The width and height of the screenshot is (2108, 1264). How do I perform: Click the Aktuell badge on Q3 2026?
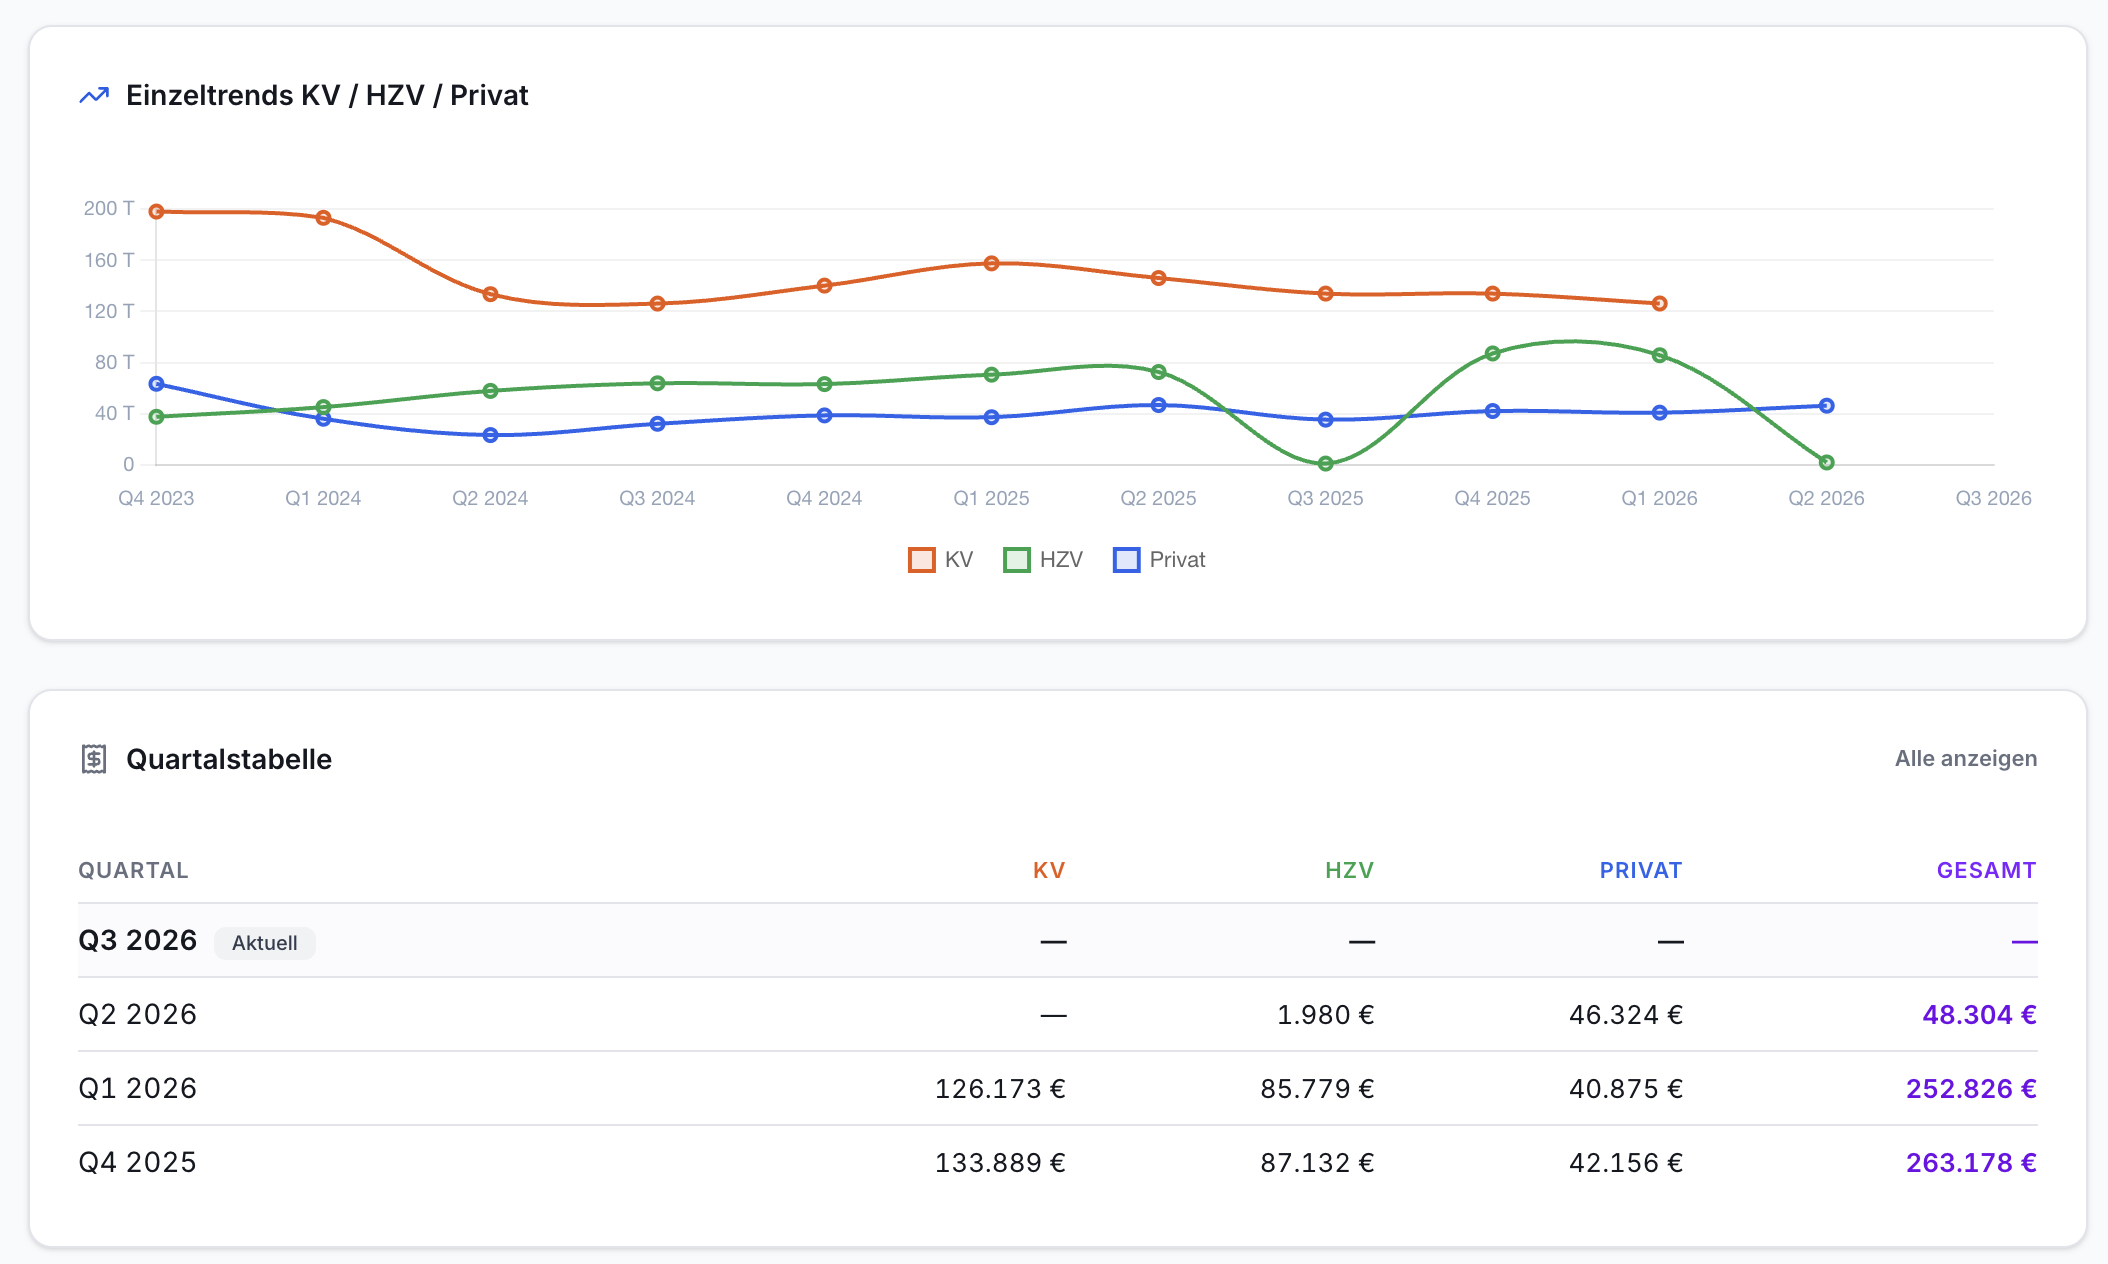tap(265, 942)
